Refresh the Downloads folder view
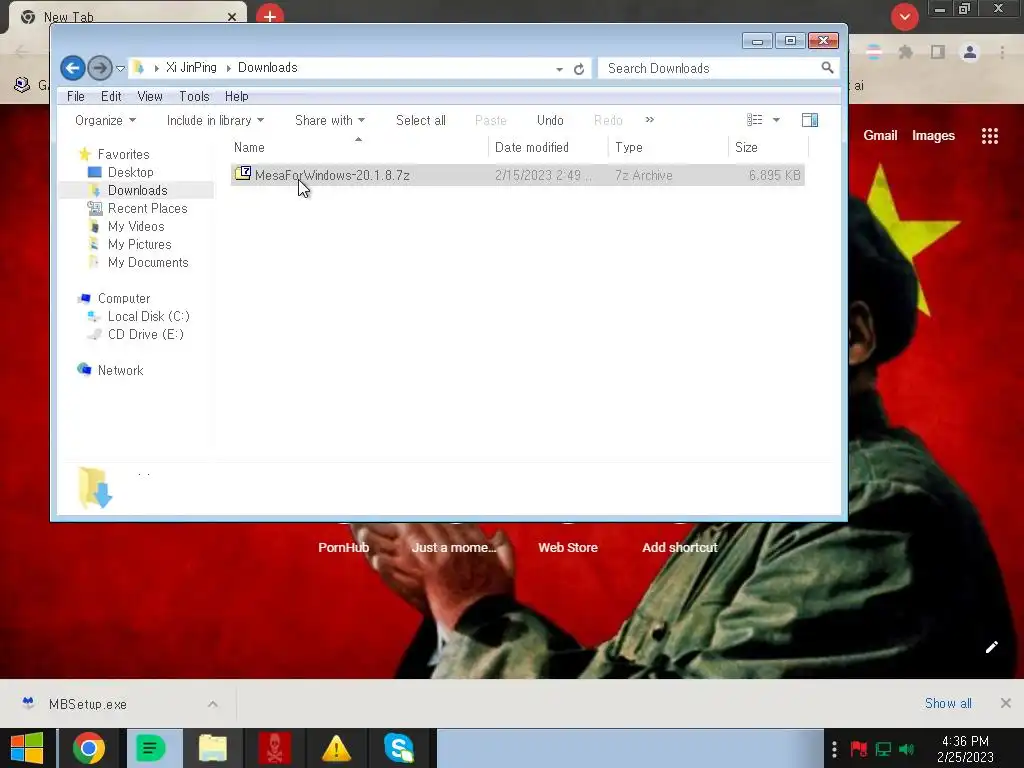 (x=579, y=69)
